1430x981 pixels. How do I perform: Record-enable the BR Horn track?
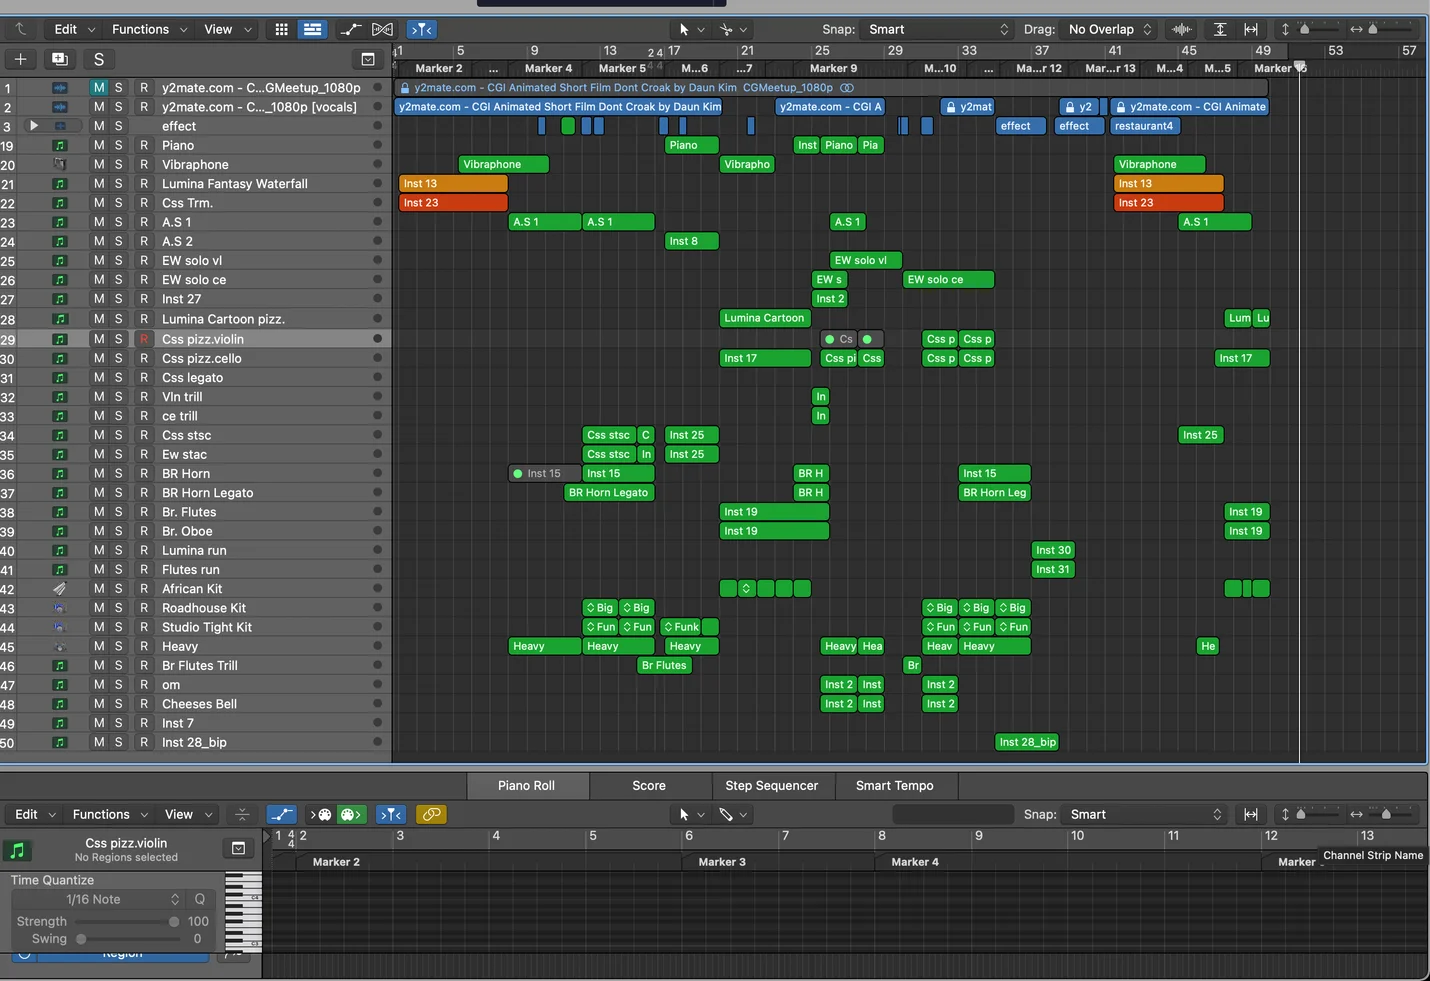click(144, 473)
